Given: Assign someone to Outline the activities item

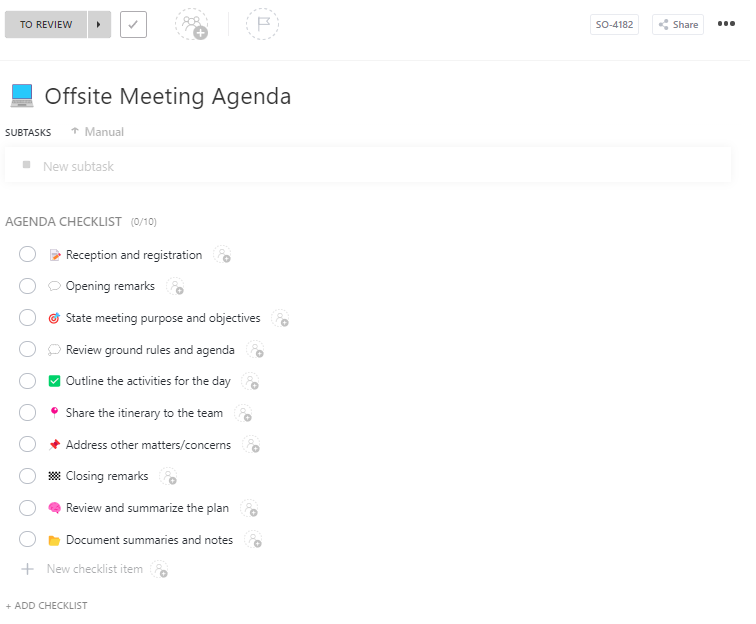Looking at the screenshot, I should point(251,381).
